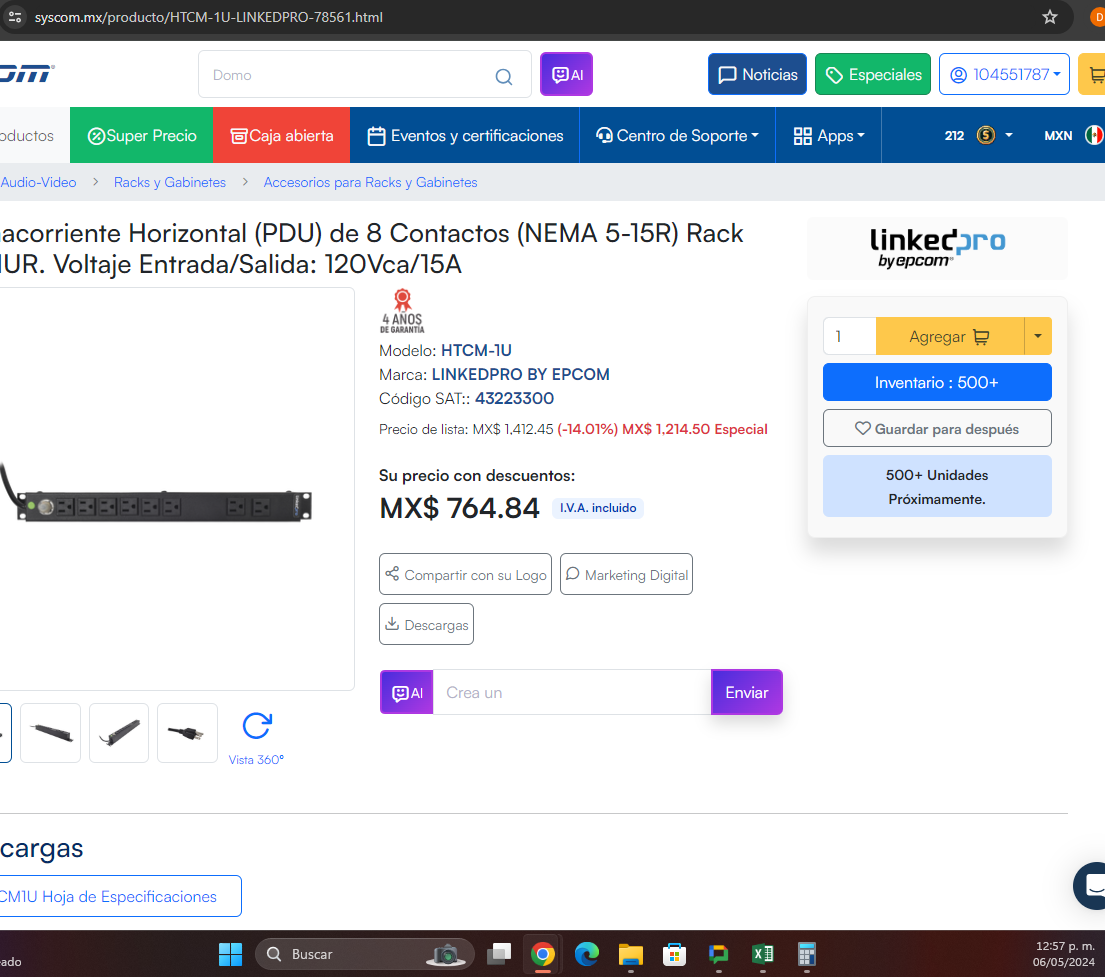Open Calculator from the taskbar

pos(806,954)
